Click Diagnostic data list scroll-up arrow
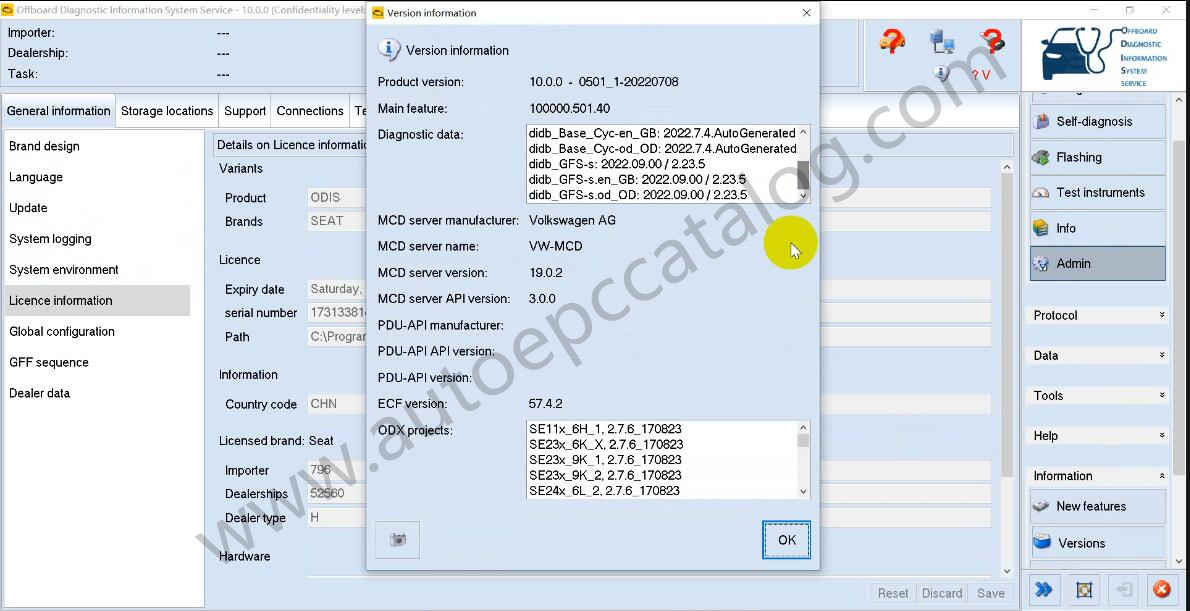The height and width of the screenshot is (611, 1190). (803, 132)
